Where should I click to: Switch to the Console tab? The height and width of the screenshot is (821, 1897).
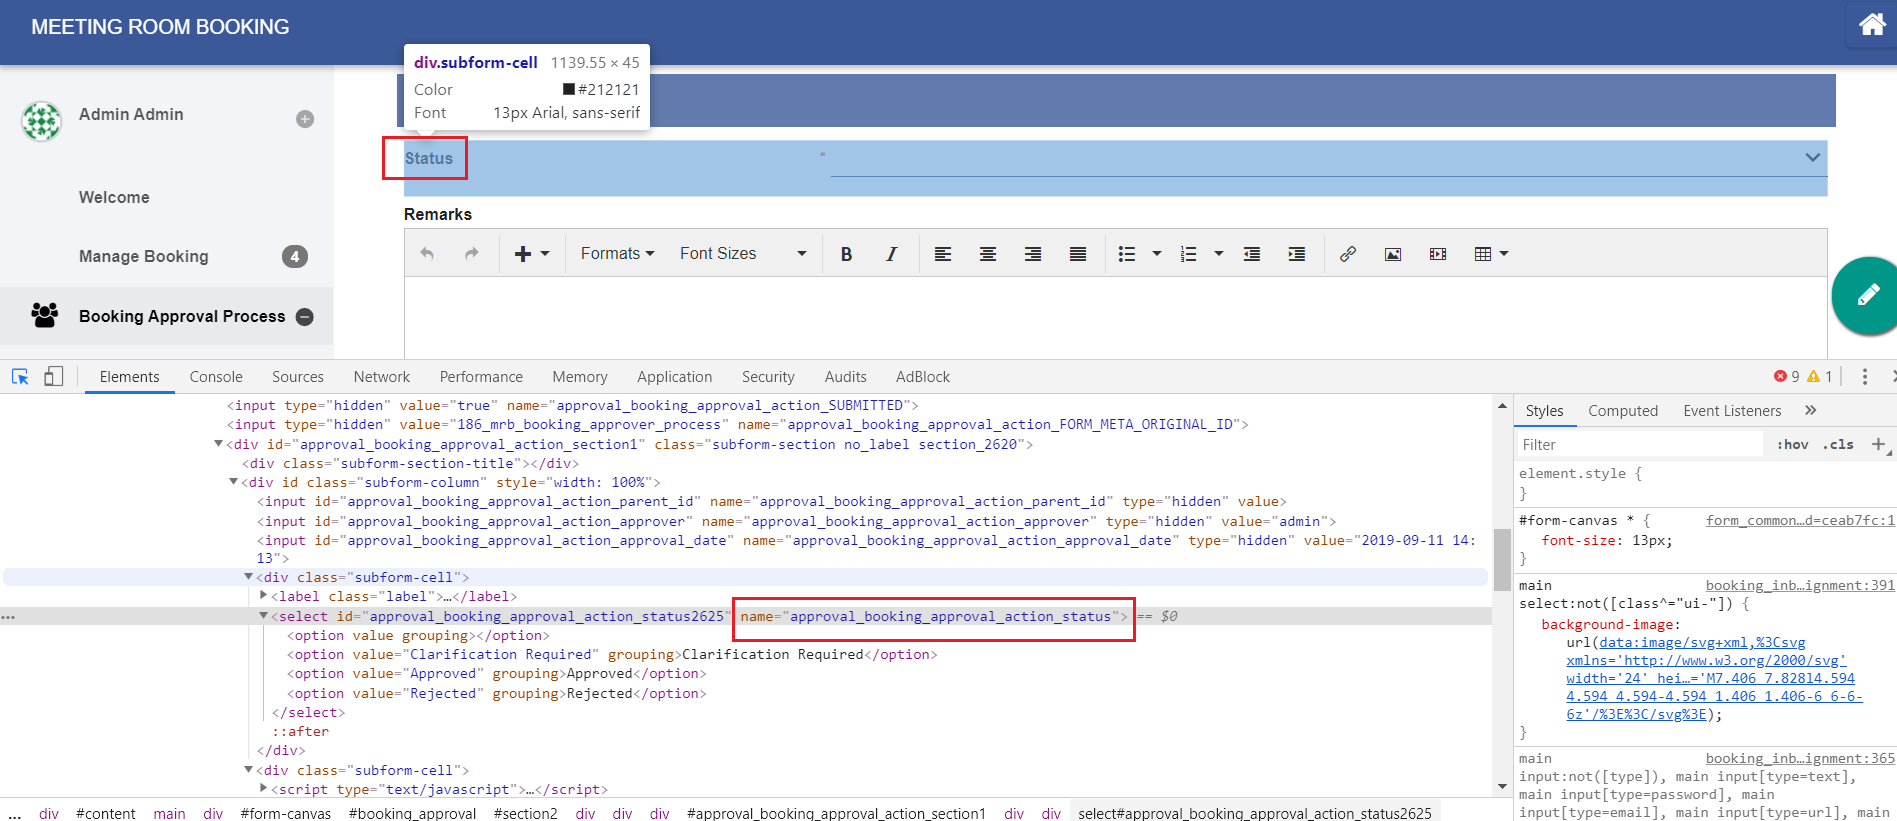point(216,377)
